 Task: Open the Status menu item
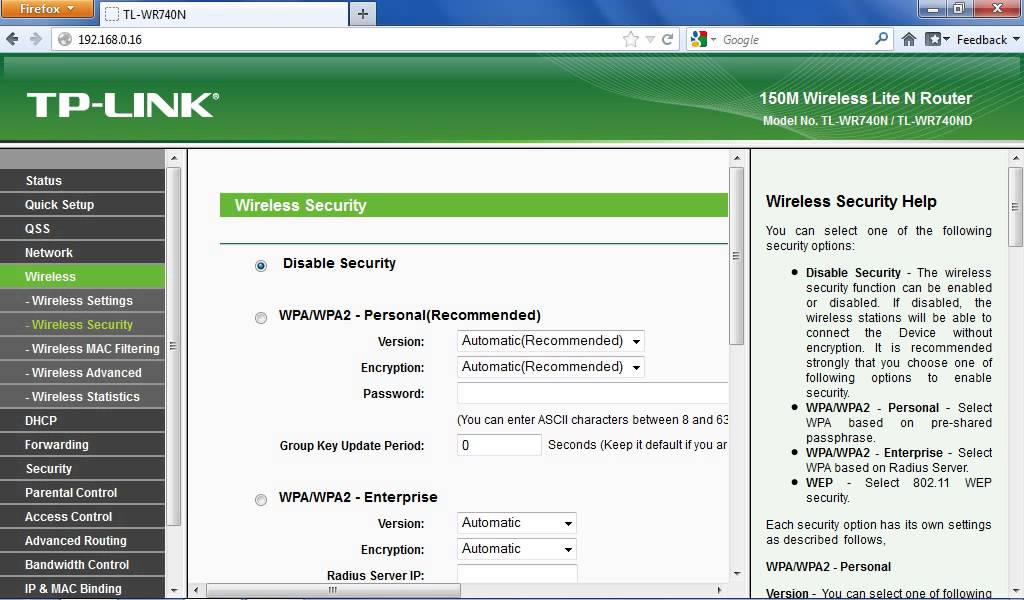(x=82, y=180)
